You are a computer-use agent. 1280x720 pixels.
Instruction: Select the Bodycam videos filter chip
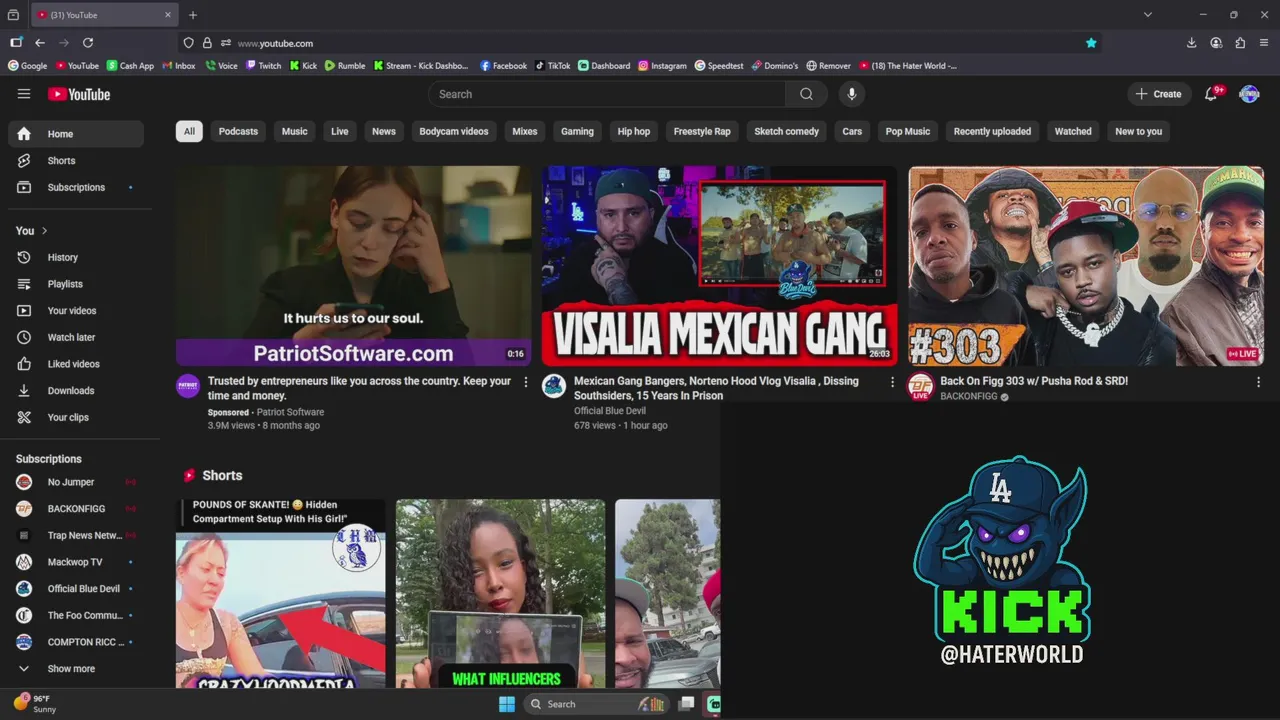pos(454,131)
